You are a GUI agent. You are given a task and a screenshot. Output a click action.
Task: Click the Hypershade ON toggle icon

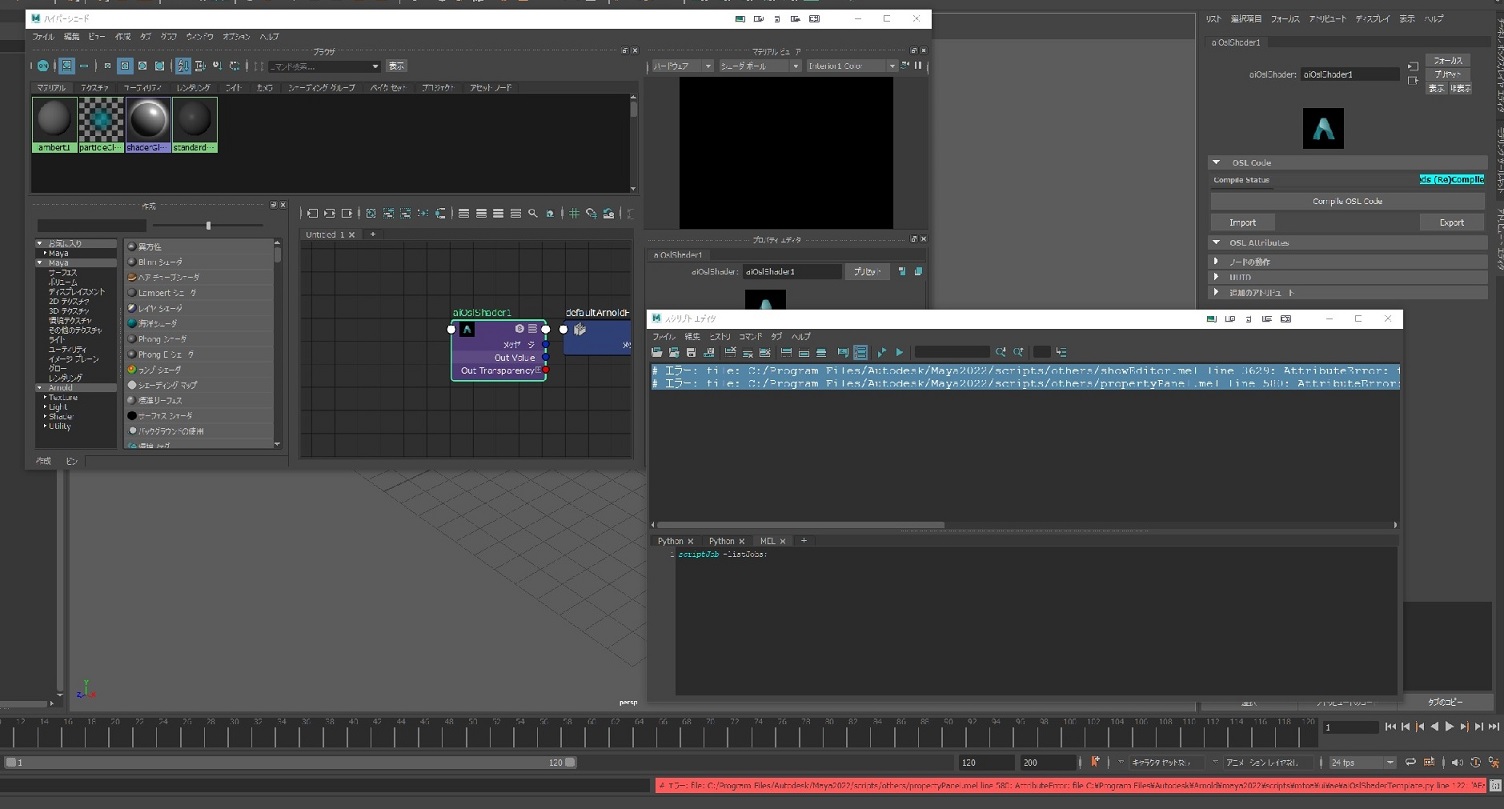tap(43, 66)
